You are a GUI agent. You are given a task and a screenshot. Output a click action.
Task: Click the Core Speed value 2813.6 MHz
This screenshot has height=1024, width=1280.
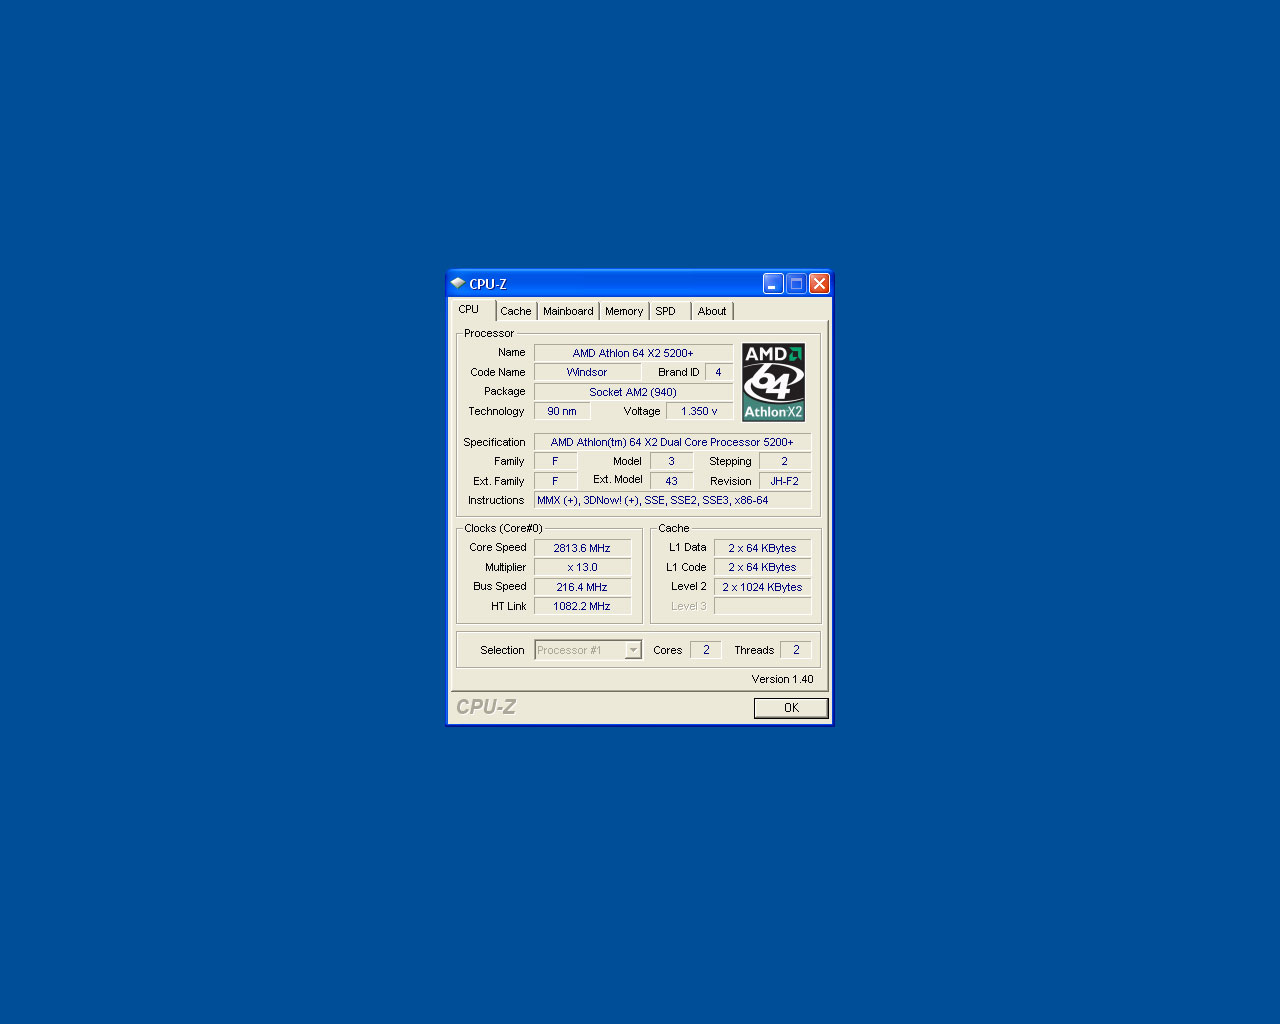(582, 548)
